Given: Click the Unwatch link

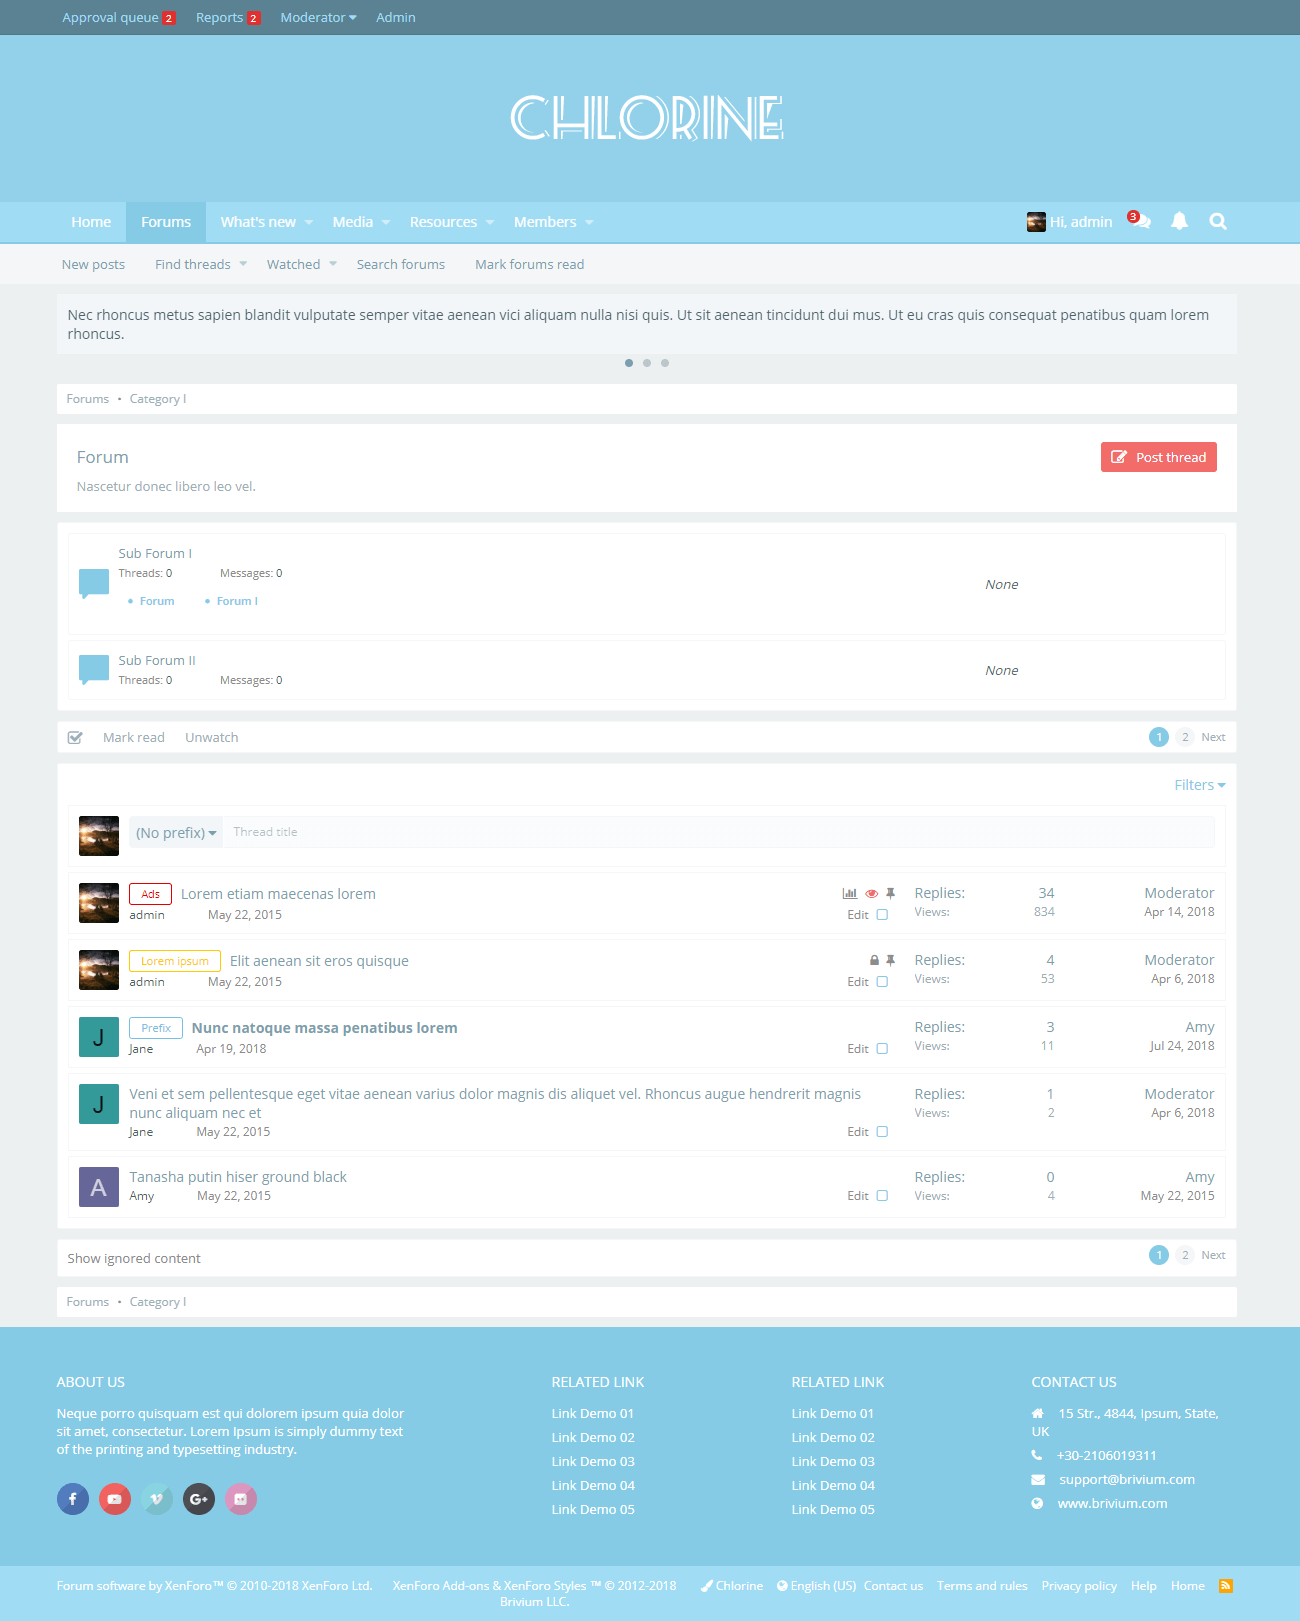Looking at the screenshot, I should click(211, 738).
